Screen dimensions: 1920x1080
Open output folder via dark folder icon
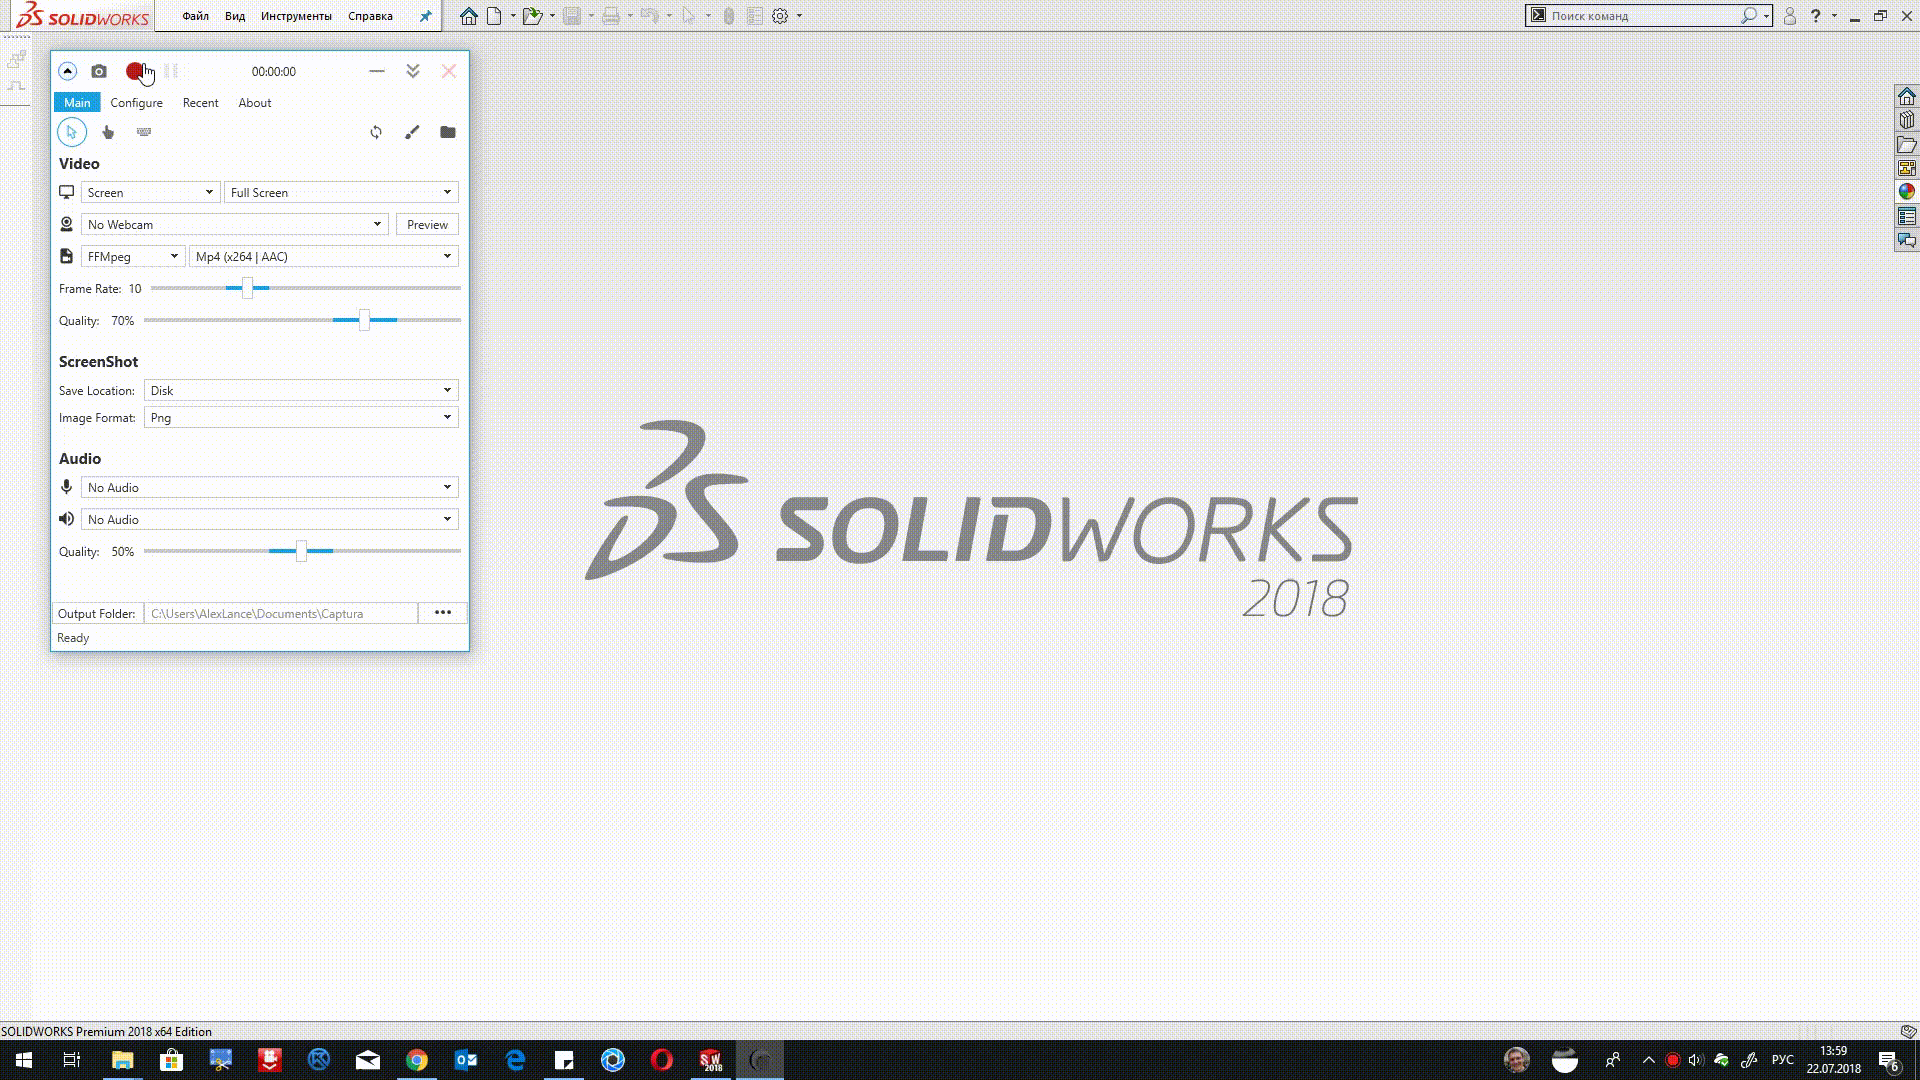pos(448,132)
